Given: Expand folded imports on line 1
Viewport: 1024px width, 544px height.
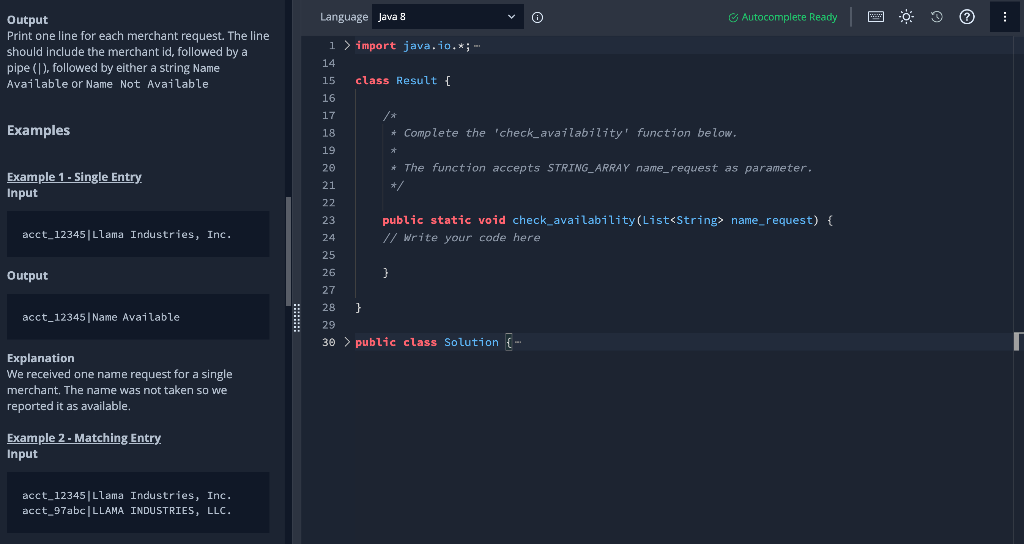Looking at the screenshot, I should pos(347,46).
